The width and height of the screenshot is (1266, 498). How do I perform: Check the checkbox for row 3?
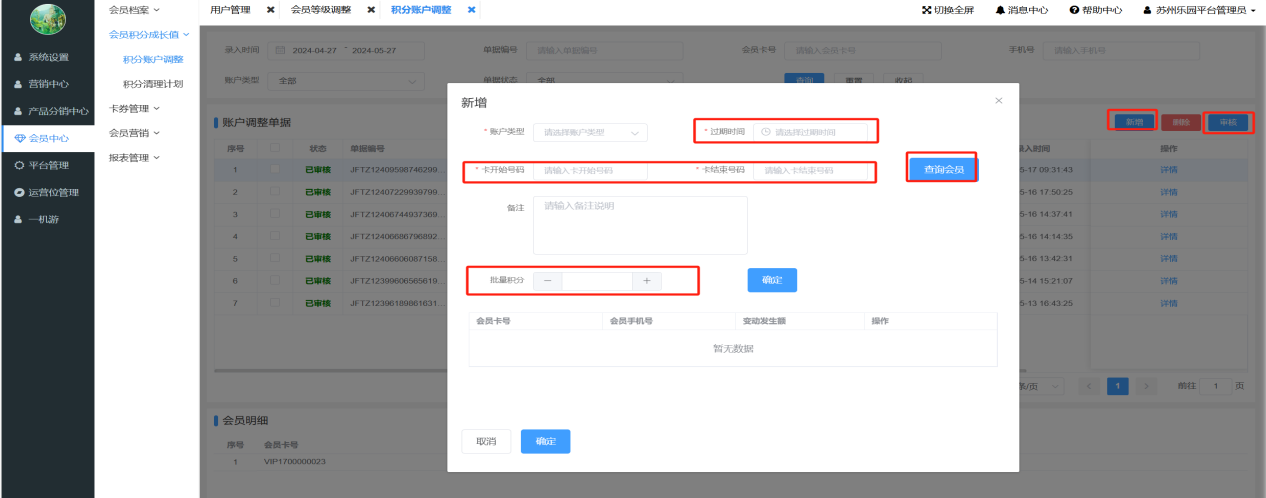(275, 214)
